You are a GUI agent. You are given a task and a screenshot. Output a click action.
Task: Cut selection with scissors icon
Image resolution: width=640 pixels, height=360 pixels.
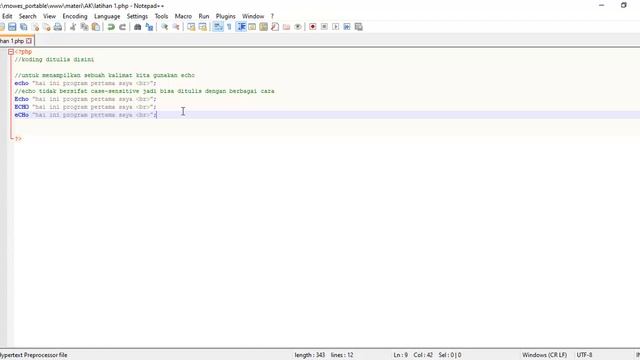73,27
